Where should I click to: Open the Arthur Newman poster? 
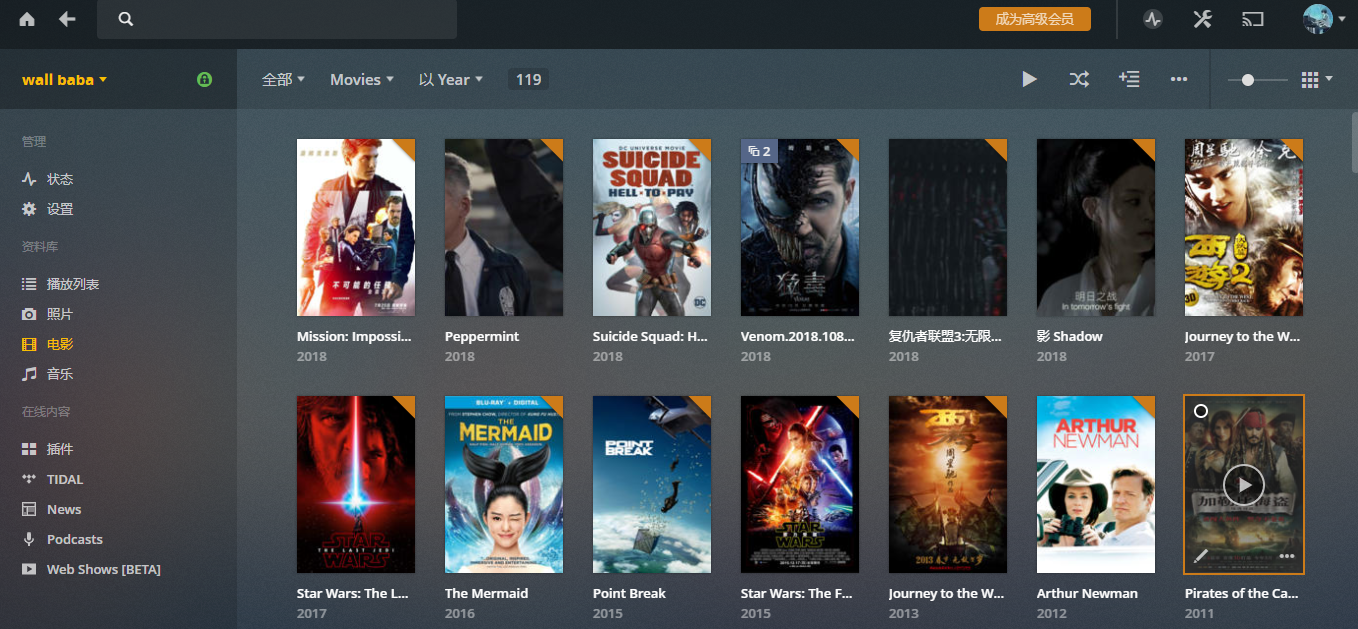[x=1096, y=484]
